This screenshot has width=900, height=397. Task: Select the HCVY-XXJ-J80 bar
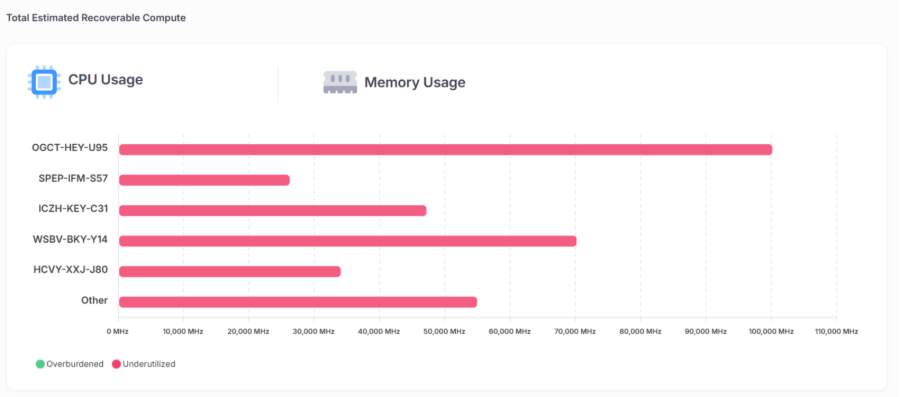230,271
